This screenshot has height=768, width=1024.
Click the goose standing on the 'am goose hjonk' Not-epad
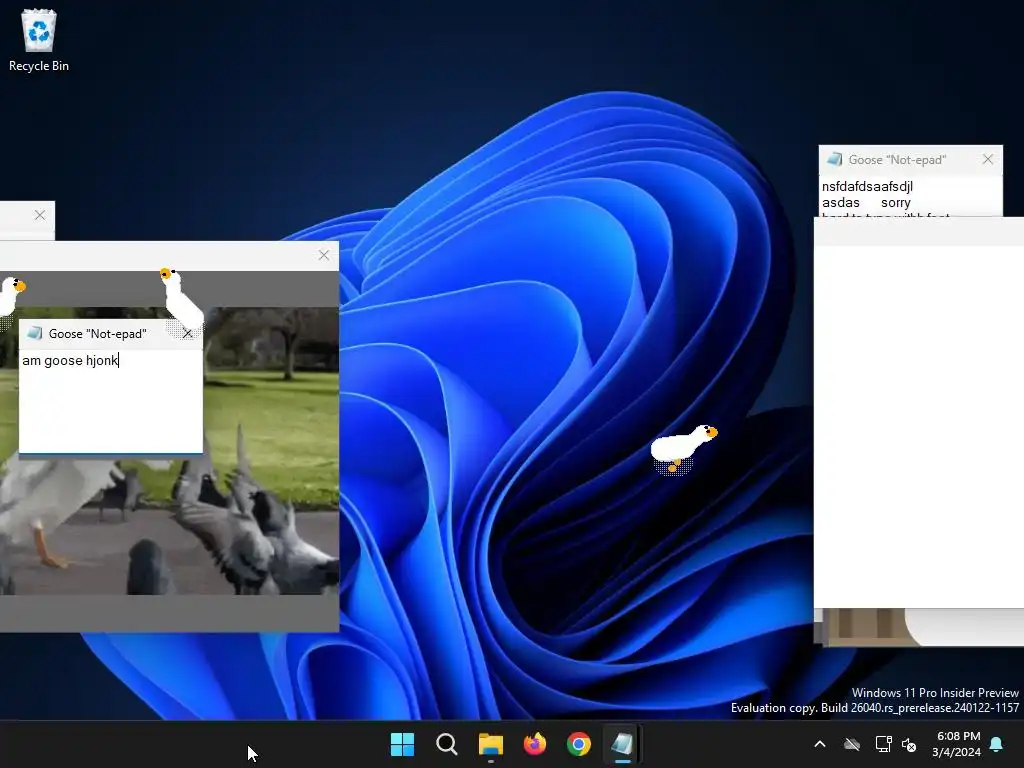point(182,300)
